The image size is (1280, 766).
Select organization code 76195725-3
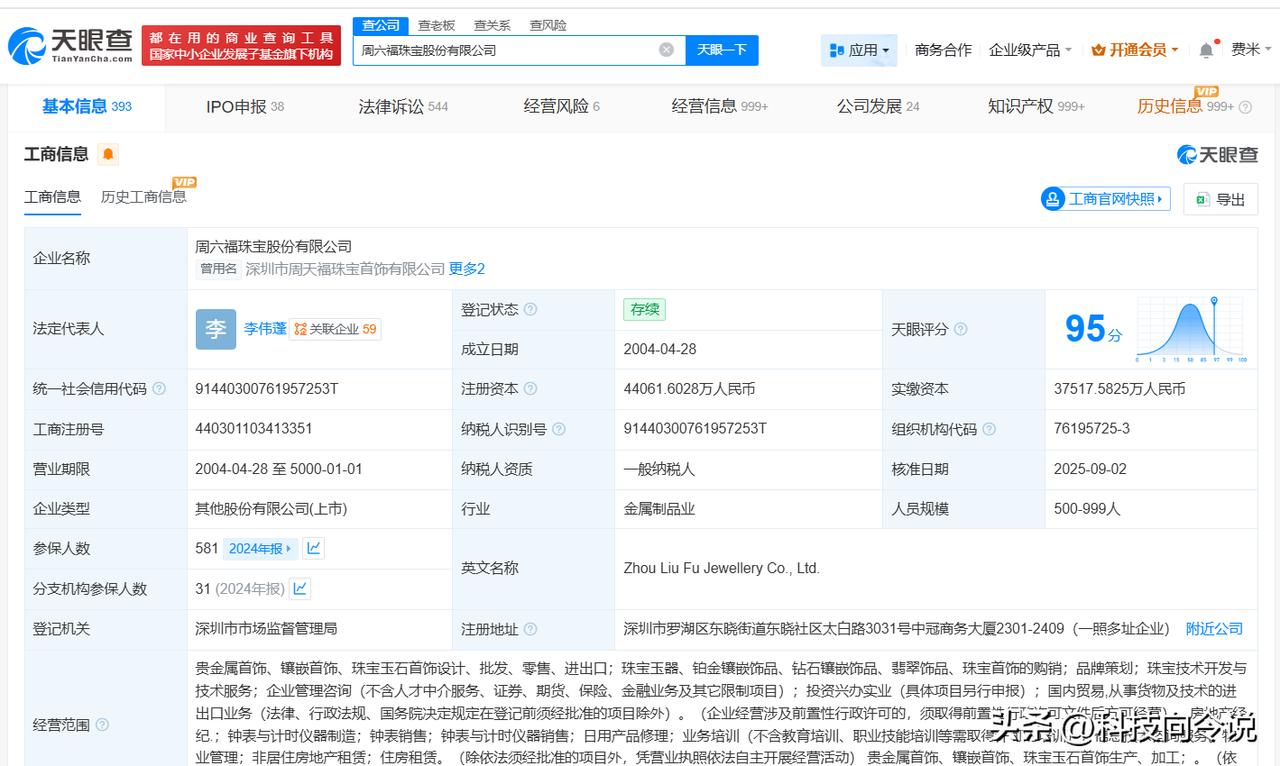click(x=1091, y=429)
